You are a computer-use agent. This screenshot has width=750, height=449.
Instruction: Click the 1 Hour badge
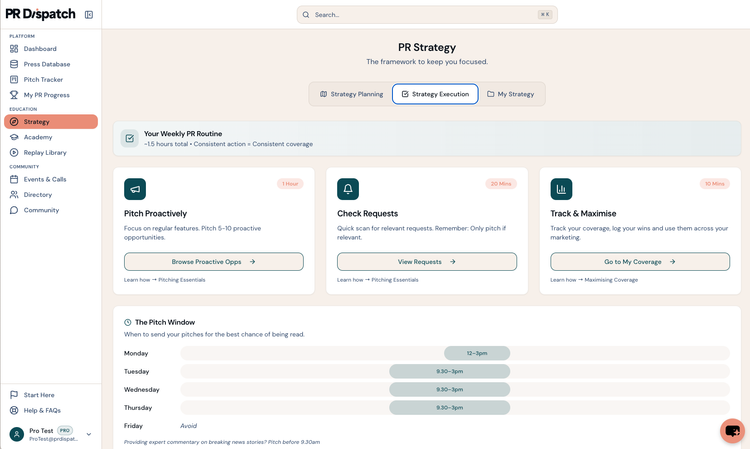290,184
